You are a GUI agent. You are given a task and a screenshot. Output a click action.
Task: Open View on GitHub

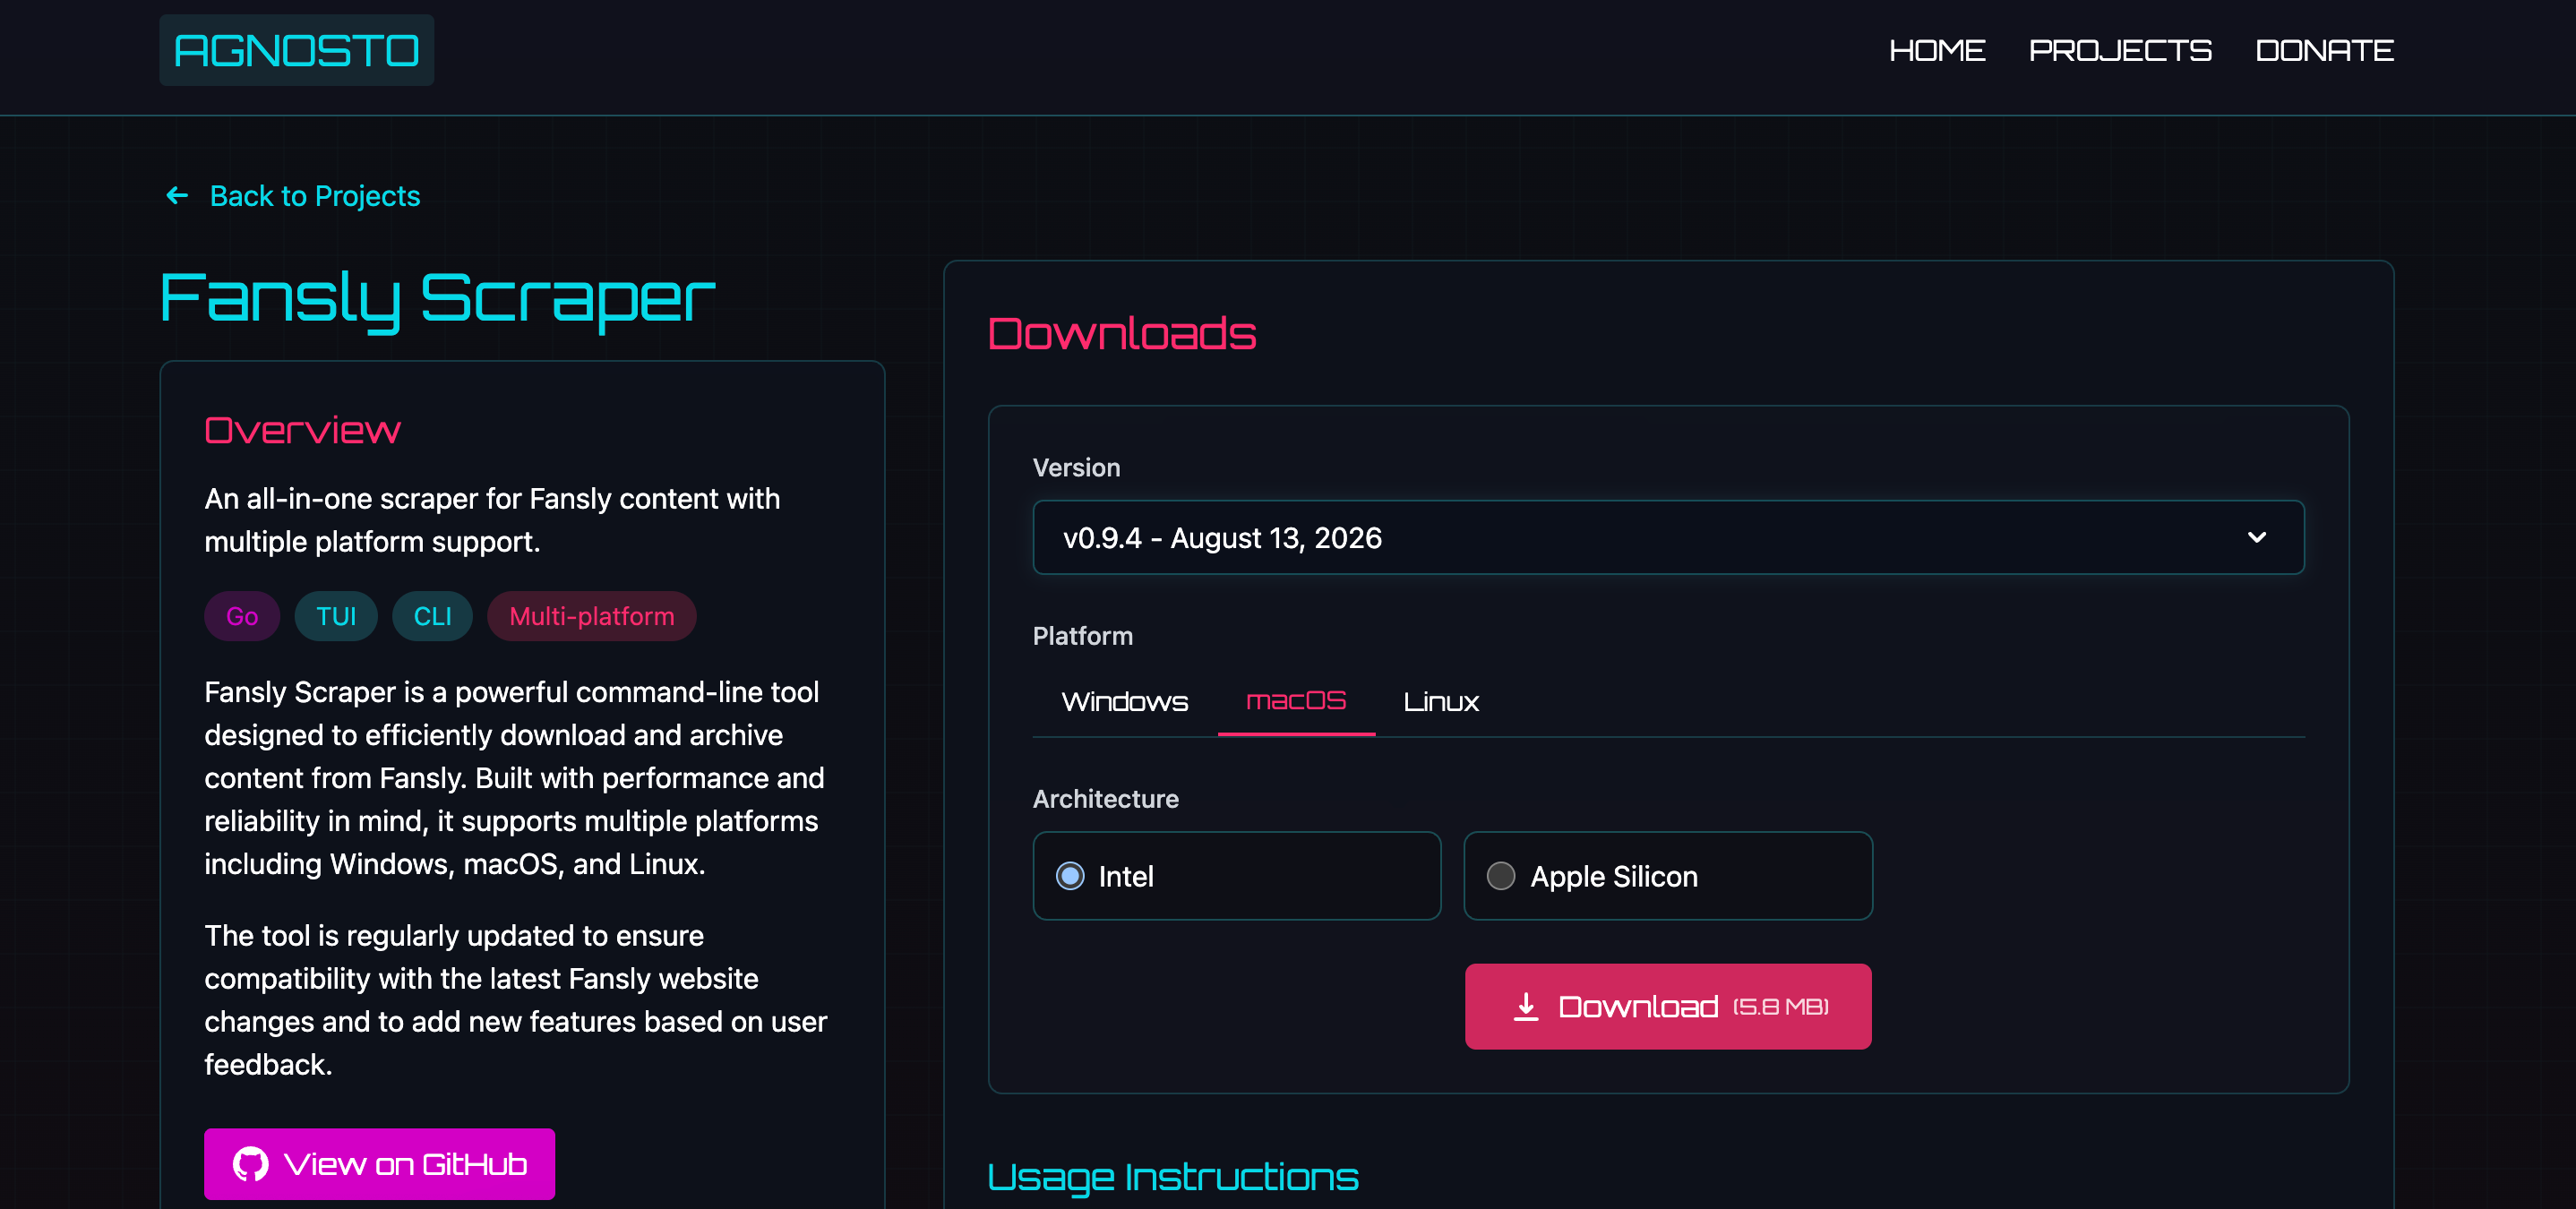[379, 1164]
